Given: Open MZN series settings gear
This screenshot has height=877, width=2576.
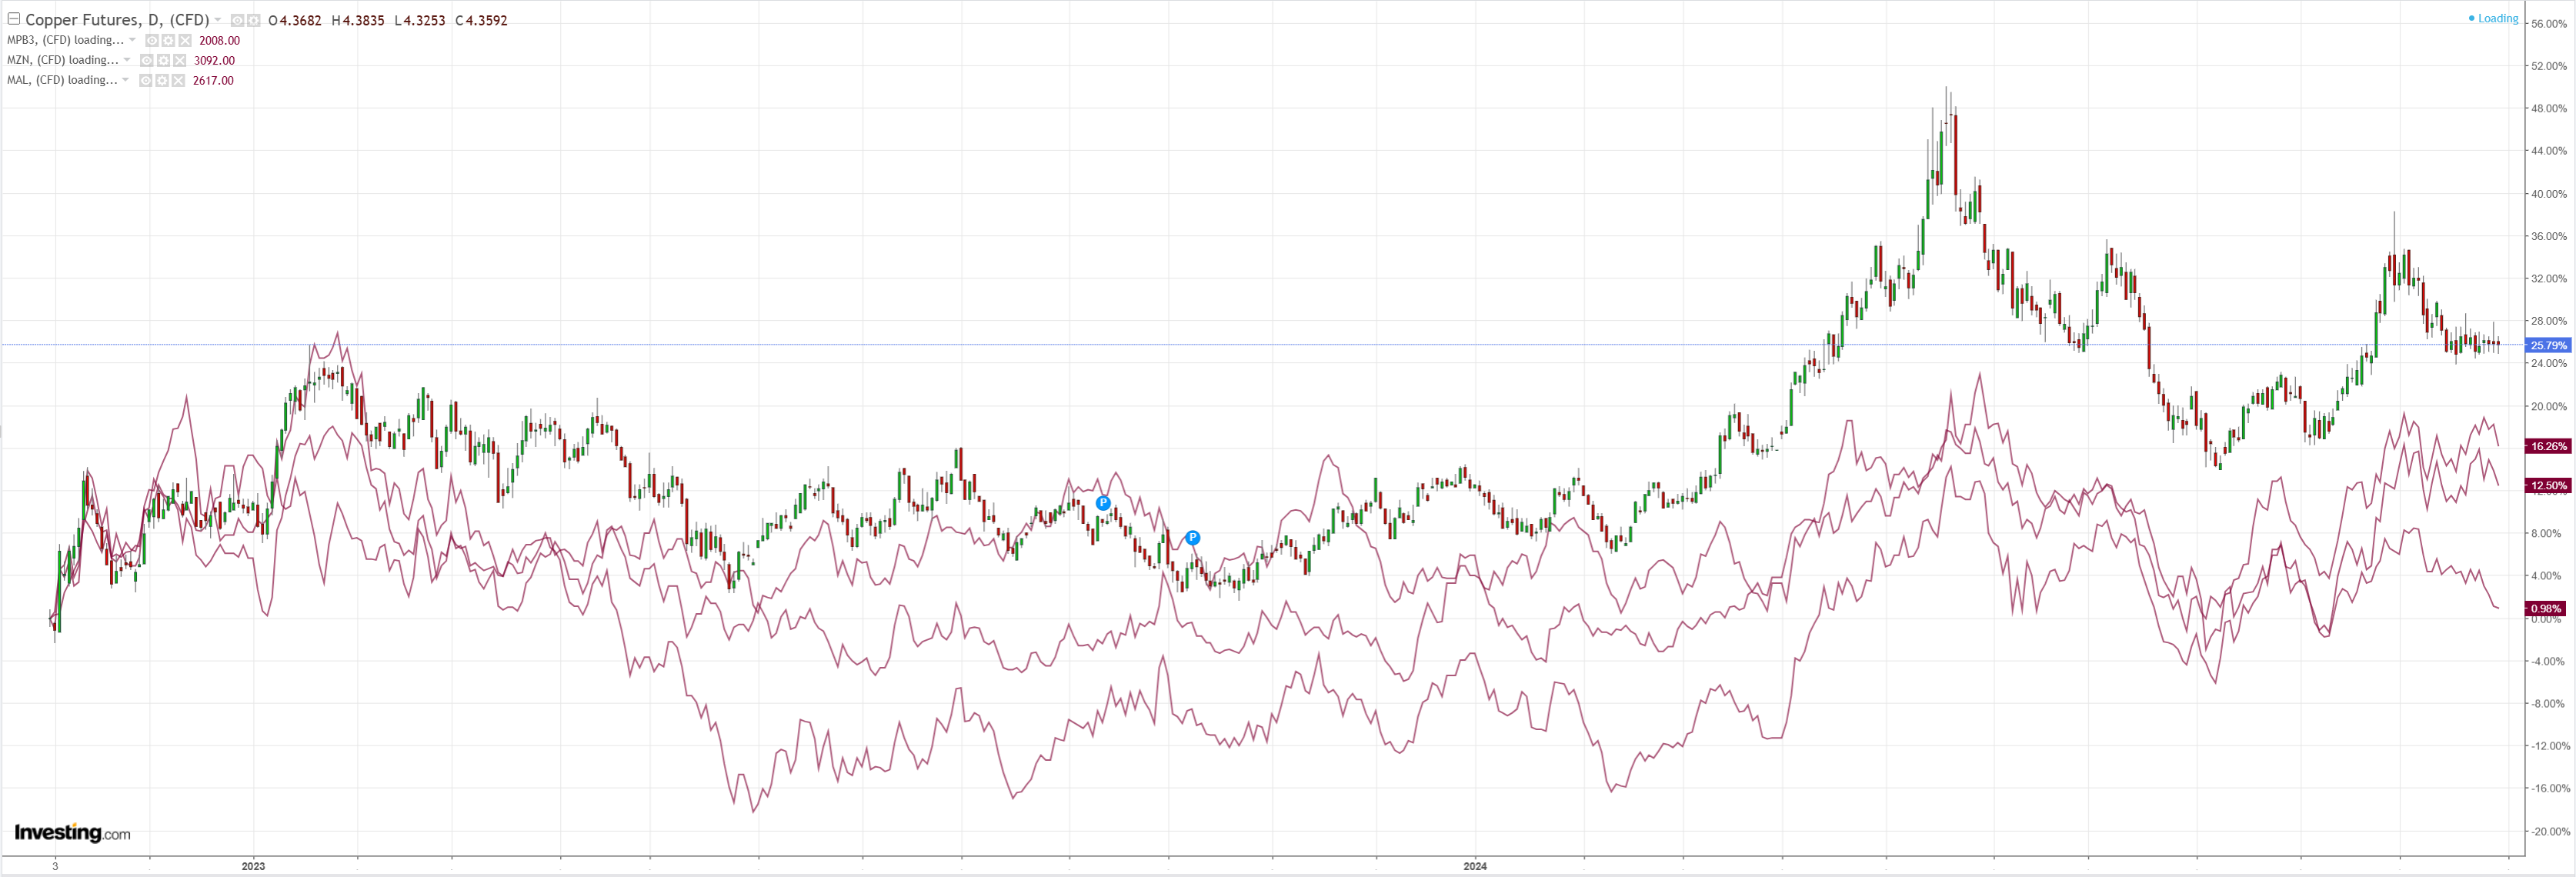Looking at the screenshot, I should click(x=164, y=61).
